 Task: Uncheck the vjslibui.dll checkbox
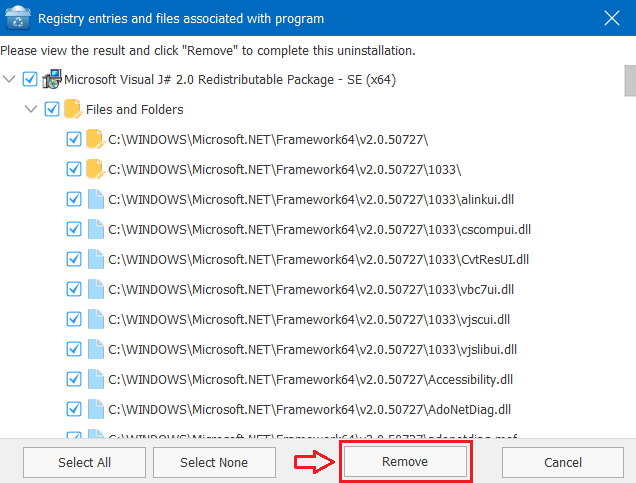(74, 349)
